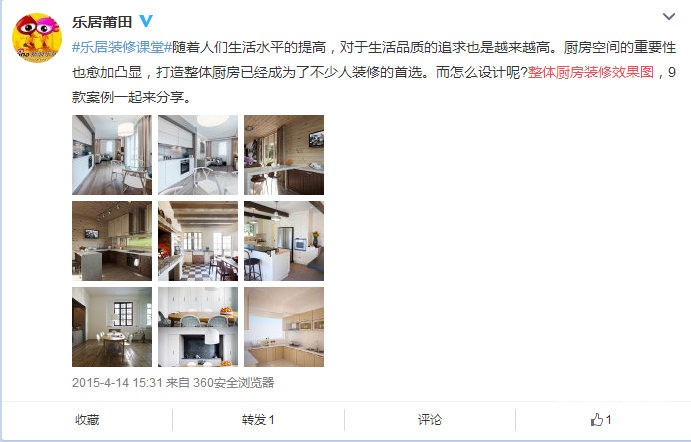
Task: View thumbnail with bar stools and fridge
Action: pos(284,241)
